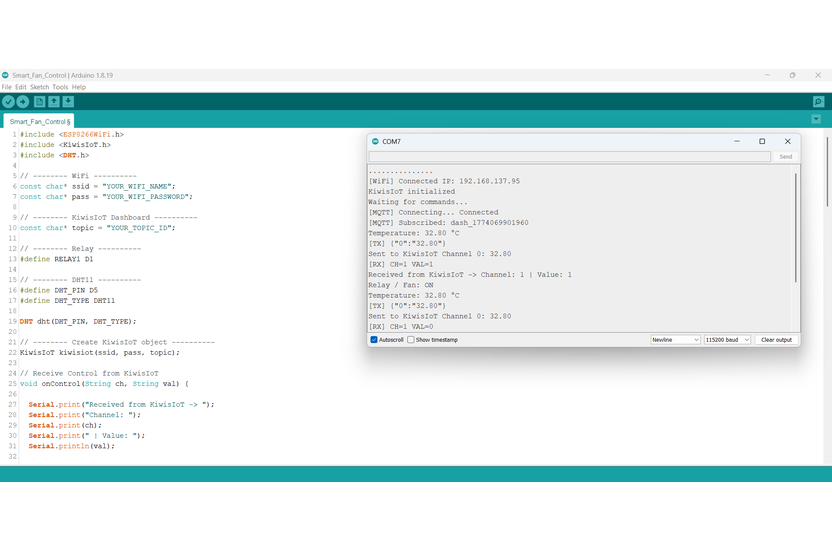This screenshot has height=551, width=832.
Task: Click the Verify sketch checkmark icon
Action: pyautogui.click(x=8, y=101)
